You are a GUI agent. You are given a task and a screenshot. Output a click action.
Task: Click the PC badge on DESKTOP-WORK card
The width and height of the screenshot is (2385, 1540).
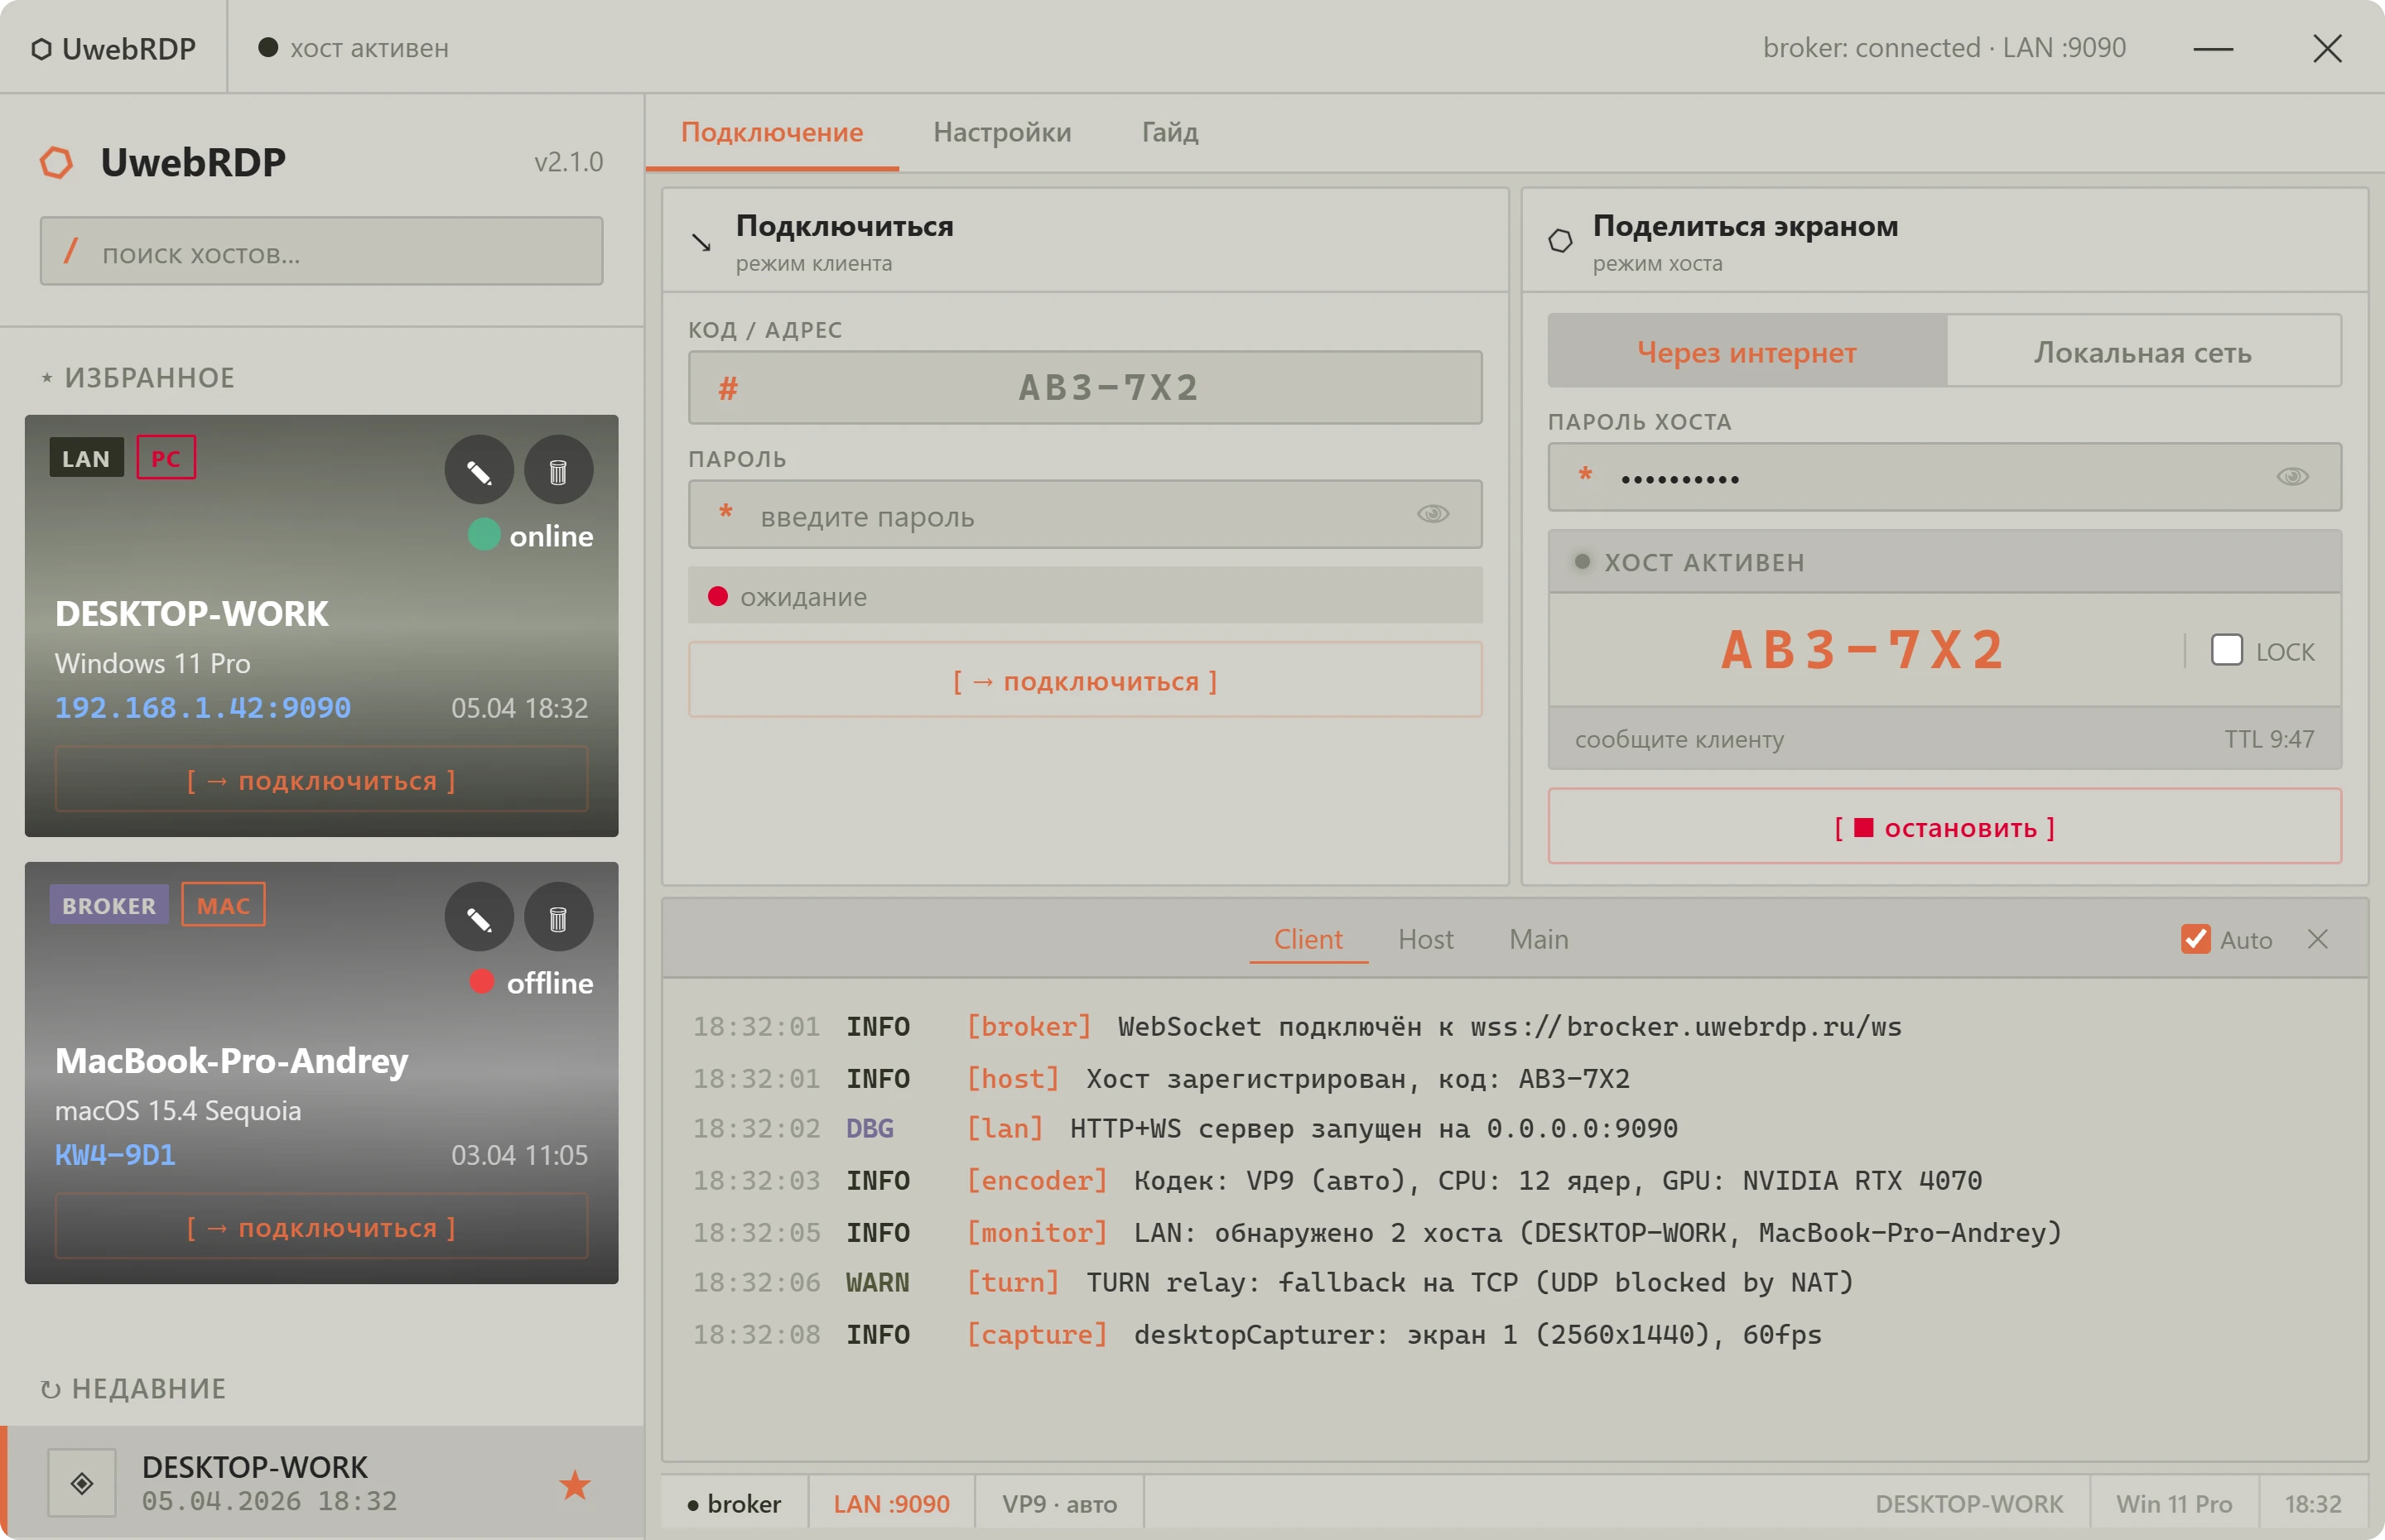[x=166, y=458]
